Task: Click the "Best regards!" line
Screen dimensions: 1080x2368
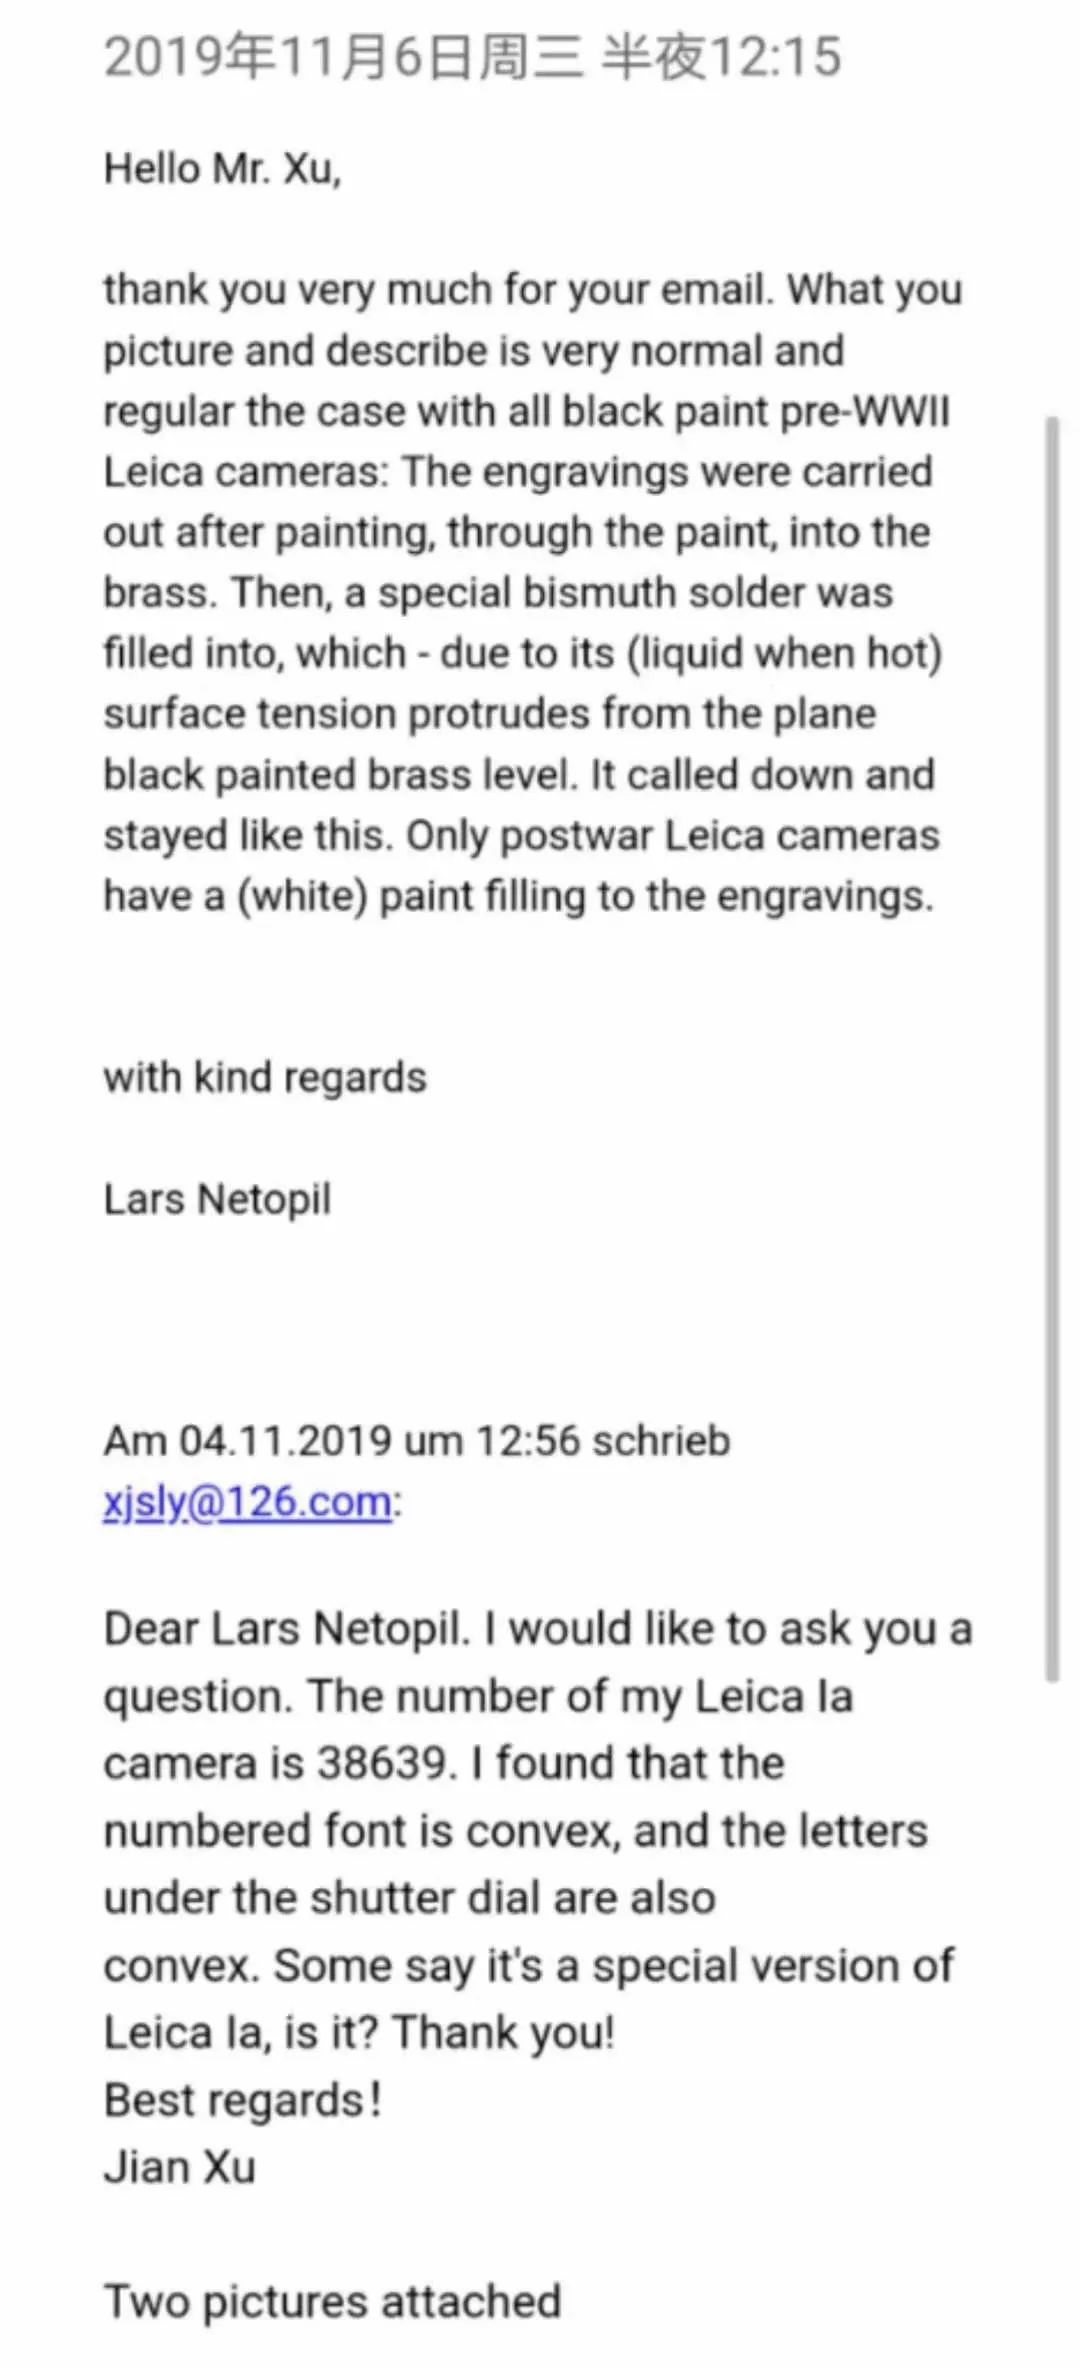Action: tap(243, 2100)
